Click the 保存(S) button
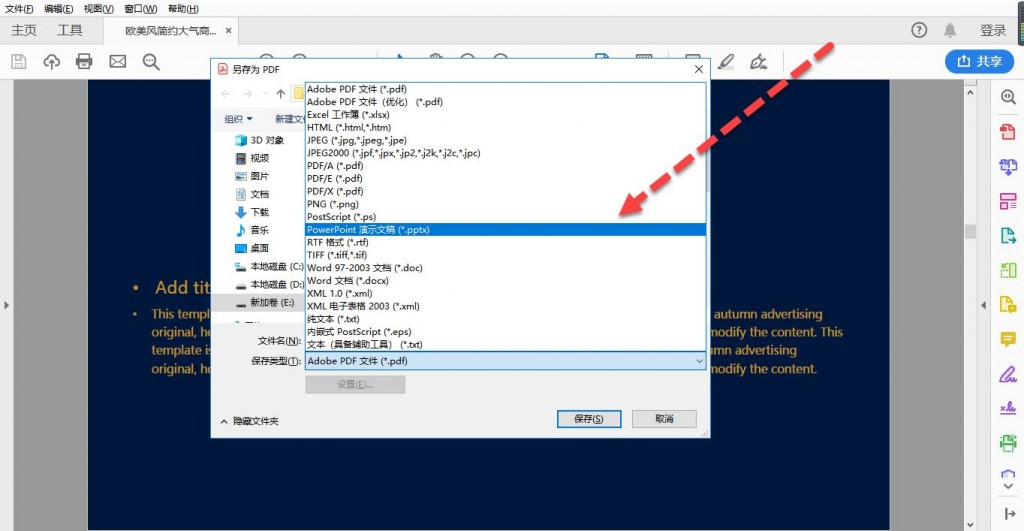Viewport: 1024px width, 531px height. (x=589, y=419)
